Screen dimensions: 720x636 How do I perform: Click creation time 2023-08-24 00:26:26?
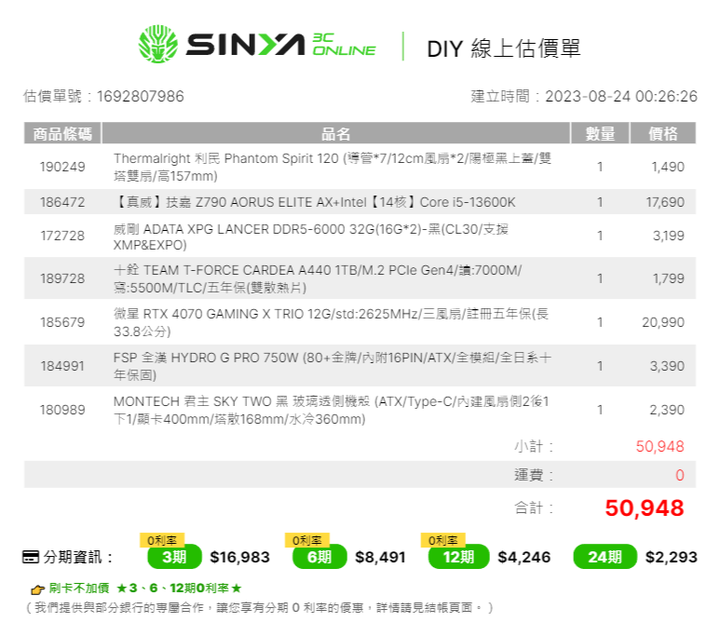coord(621,96)
